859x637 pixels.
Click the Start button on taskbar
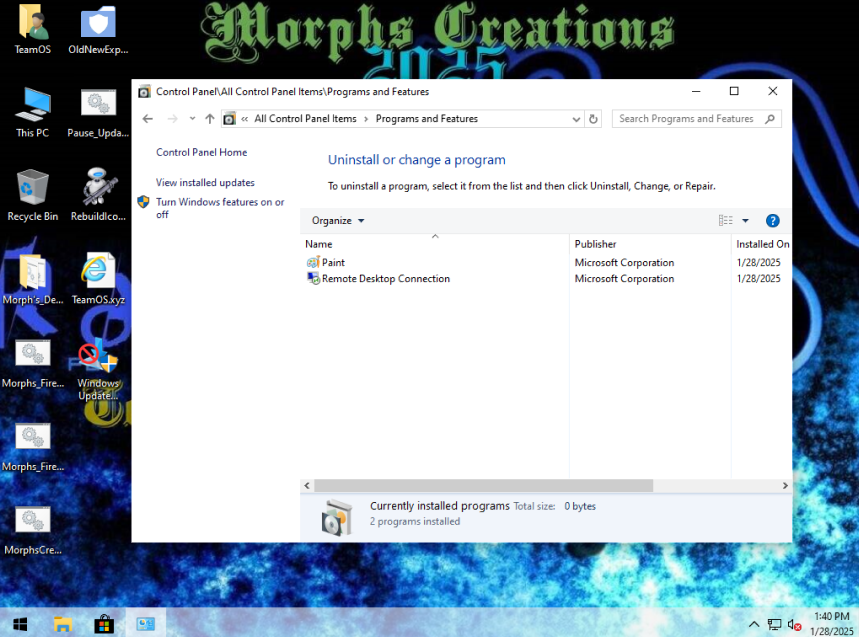tap(20, 624)
